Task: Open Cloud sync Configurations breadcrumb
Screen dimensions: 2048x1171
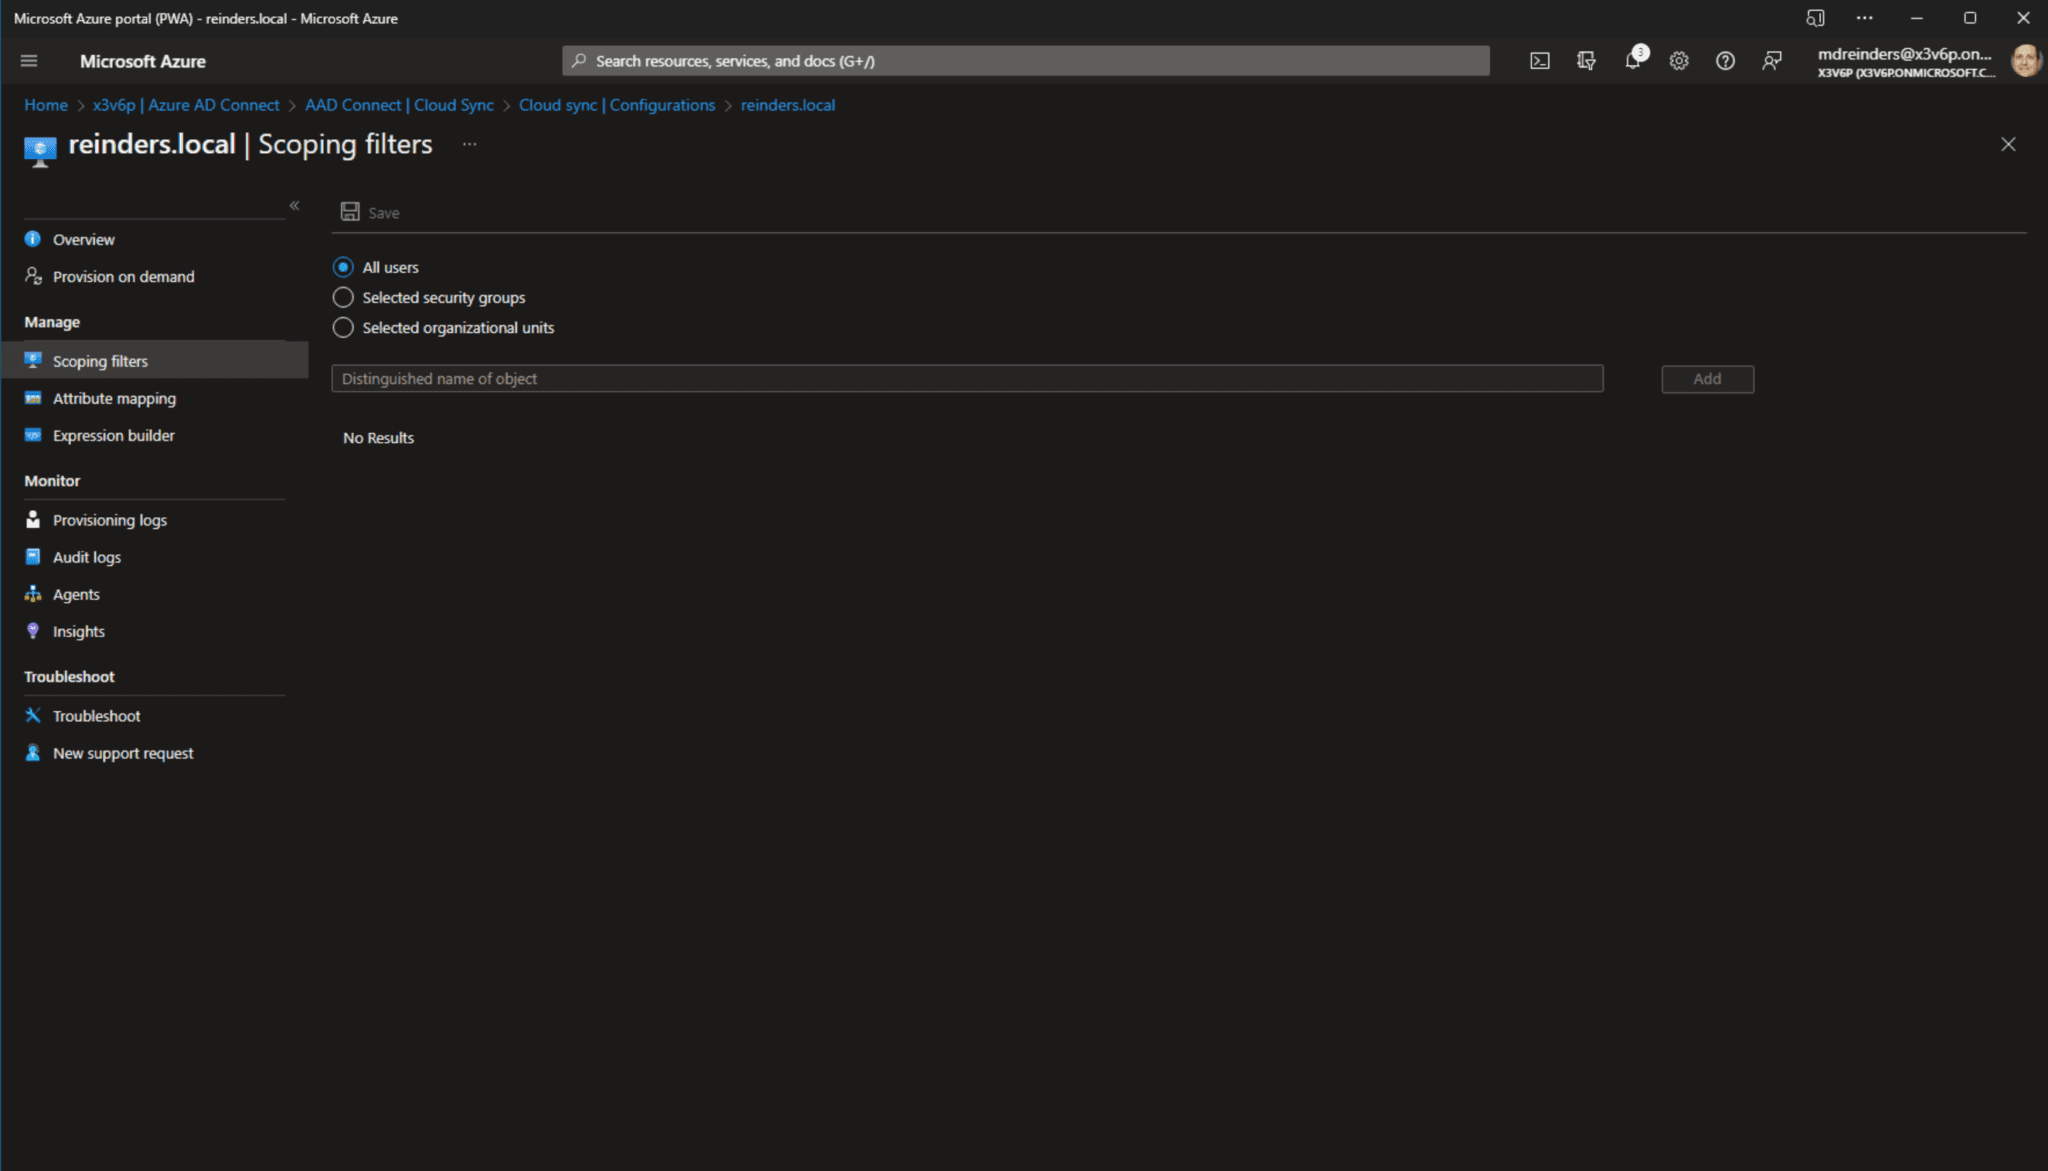Action: (x=617, y=104)
